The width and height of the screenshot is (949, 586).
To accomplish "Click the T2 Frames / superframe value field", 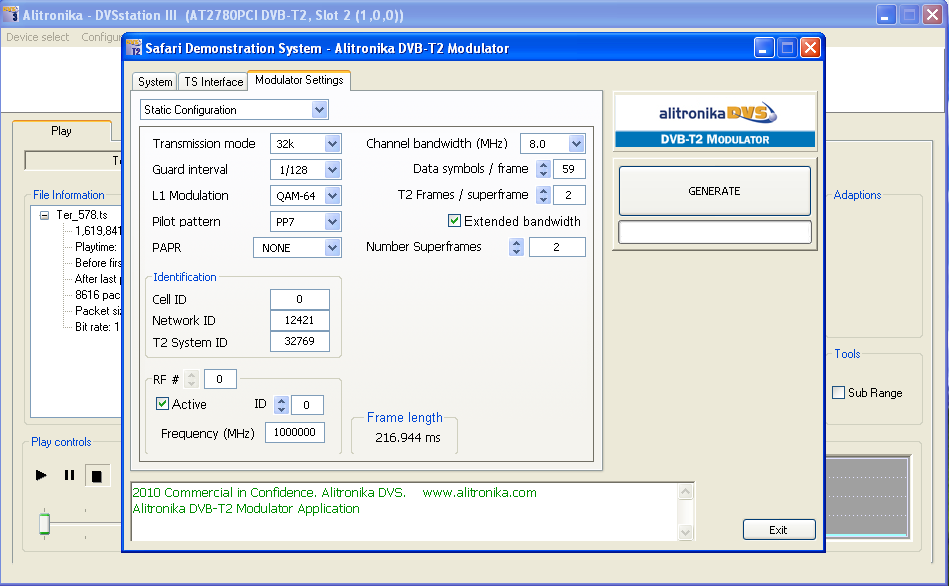I will tap(569, 195).
